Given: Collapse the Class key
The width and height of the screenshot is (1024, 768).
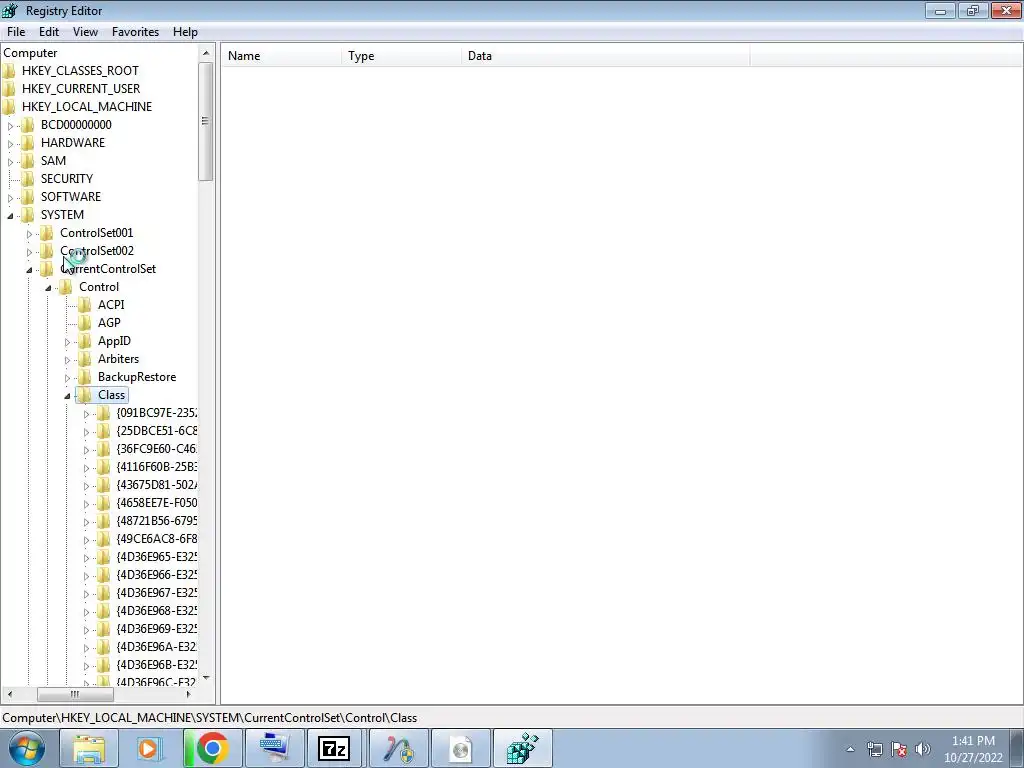Looking at the screenshot, I should (67, 396).
